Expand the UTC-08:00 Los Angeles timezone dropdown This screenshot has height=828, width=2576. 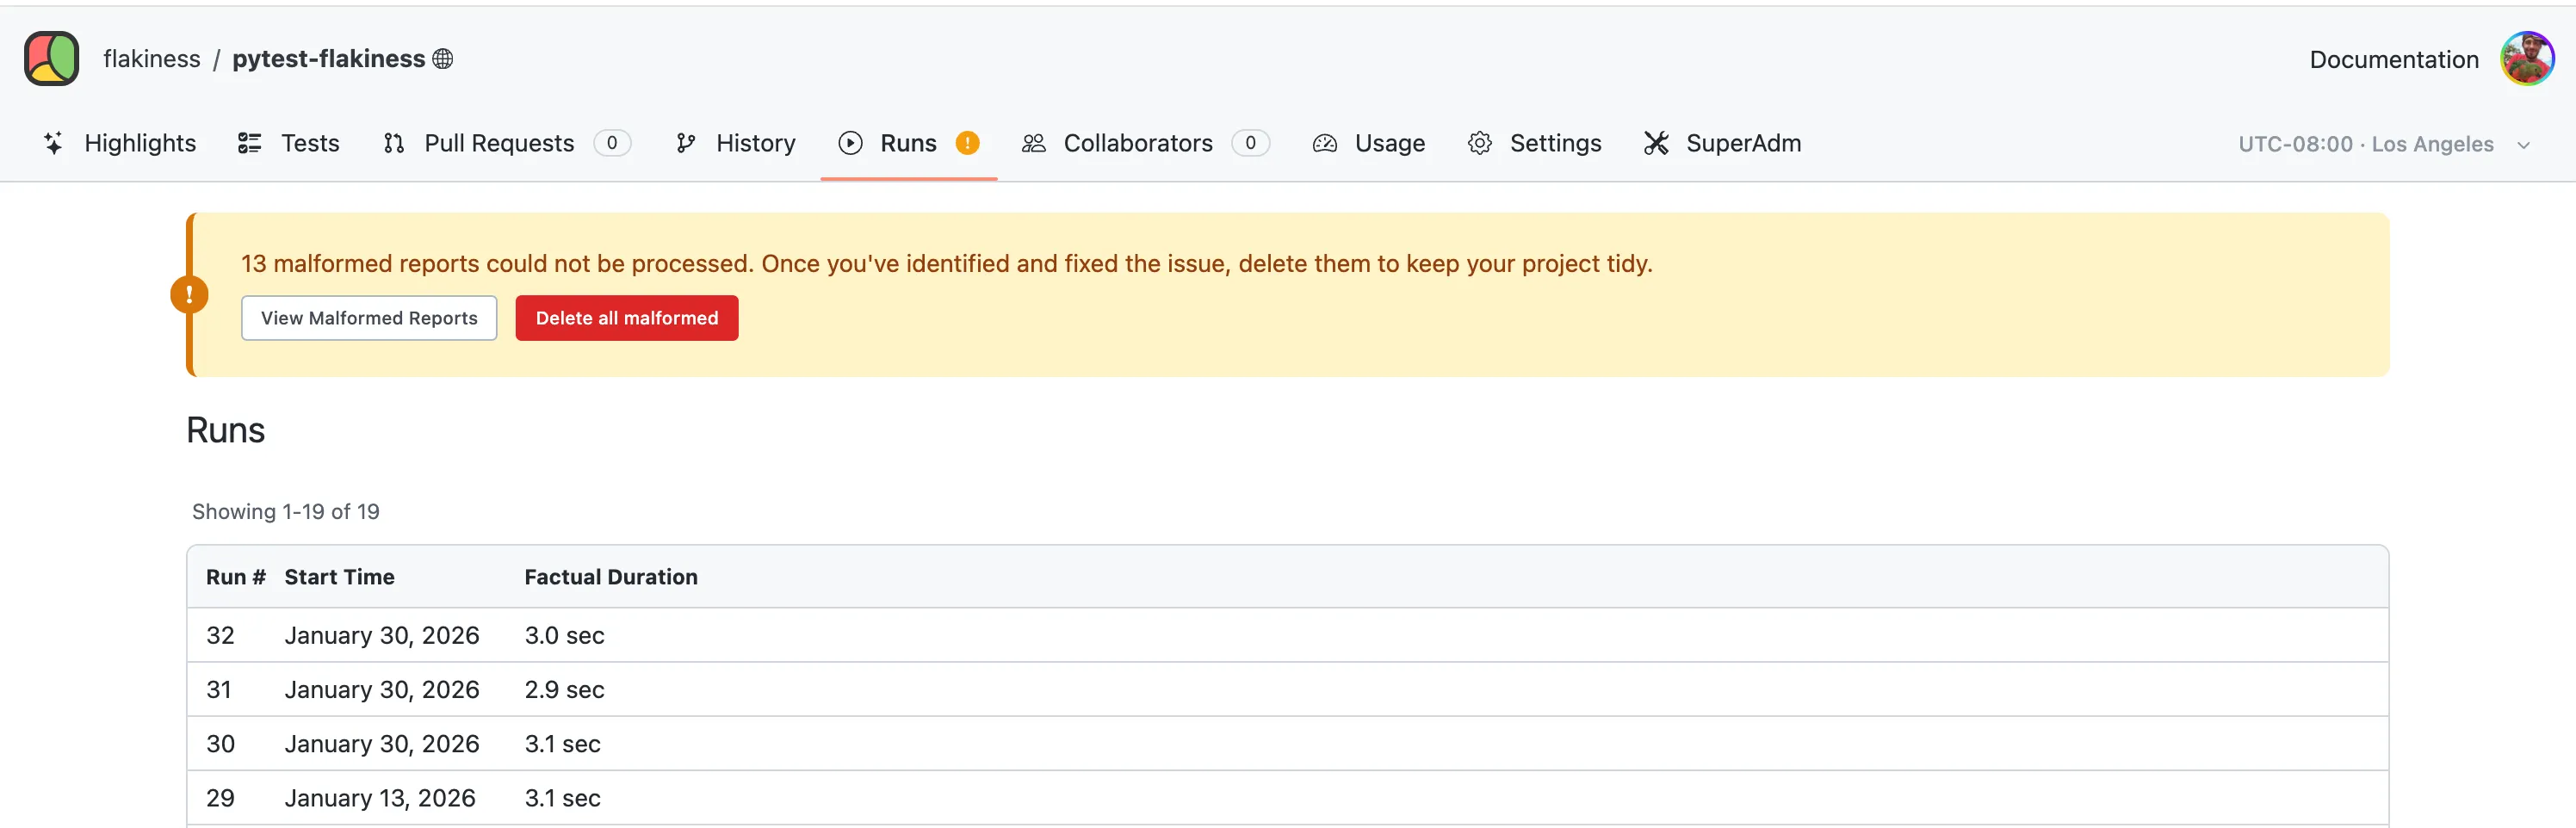click(2365, 144)
